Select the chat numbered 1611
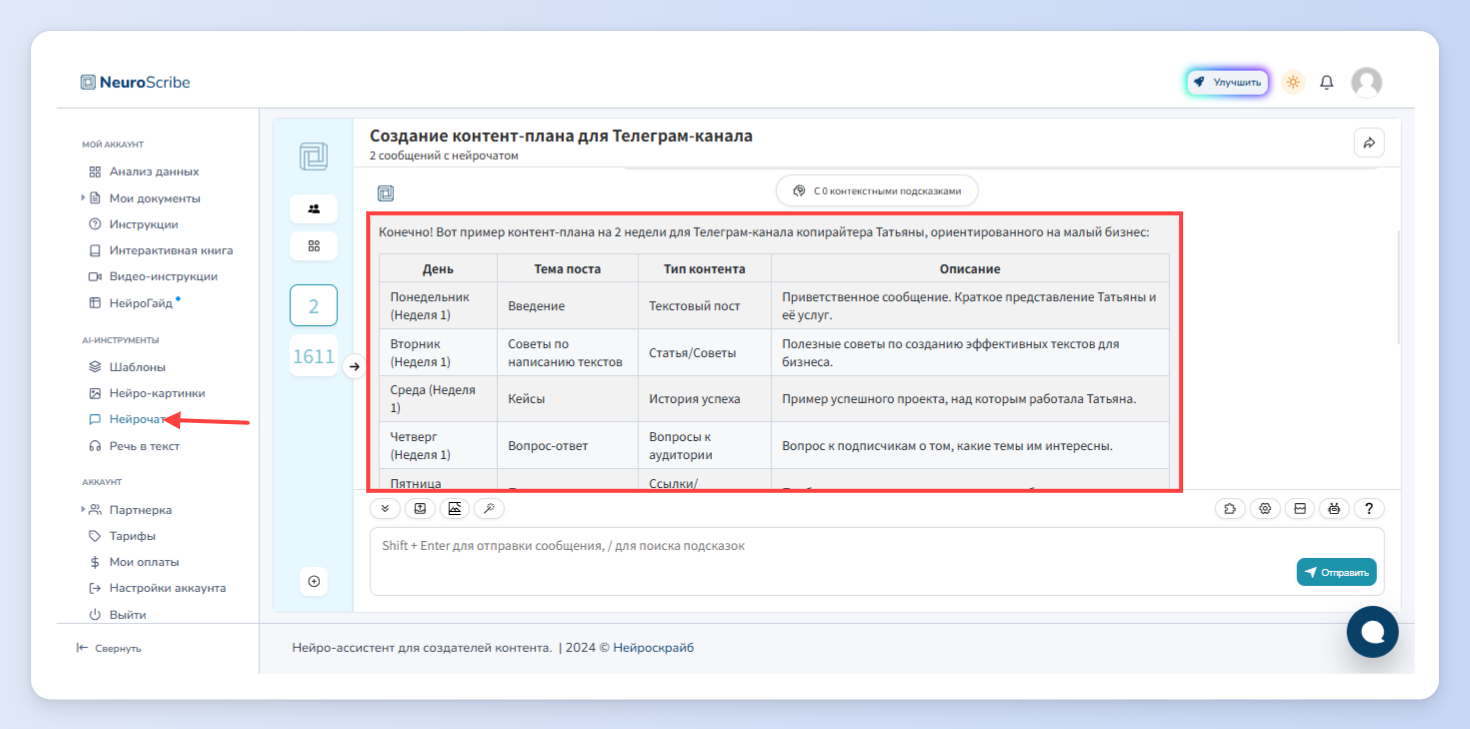Screen dimensions: 1470x729 tap(313, 355)
